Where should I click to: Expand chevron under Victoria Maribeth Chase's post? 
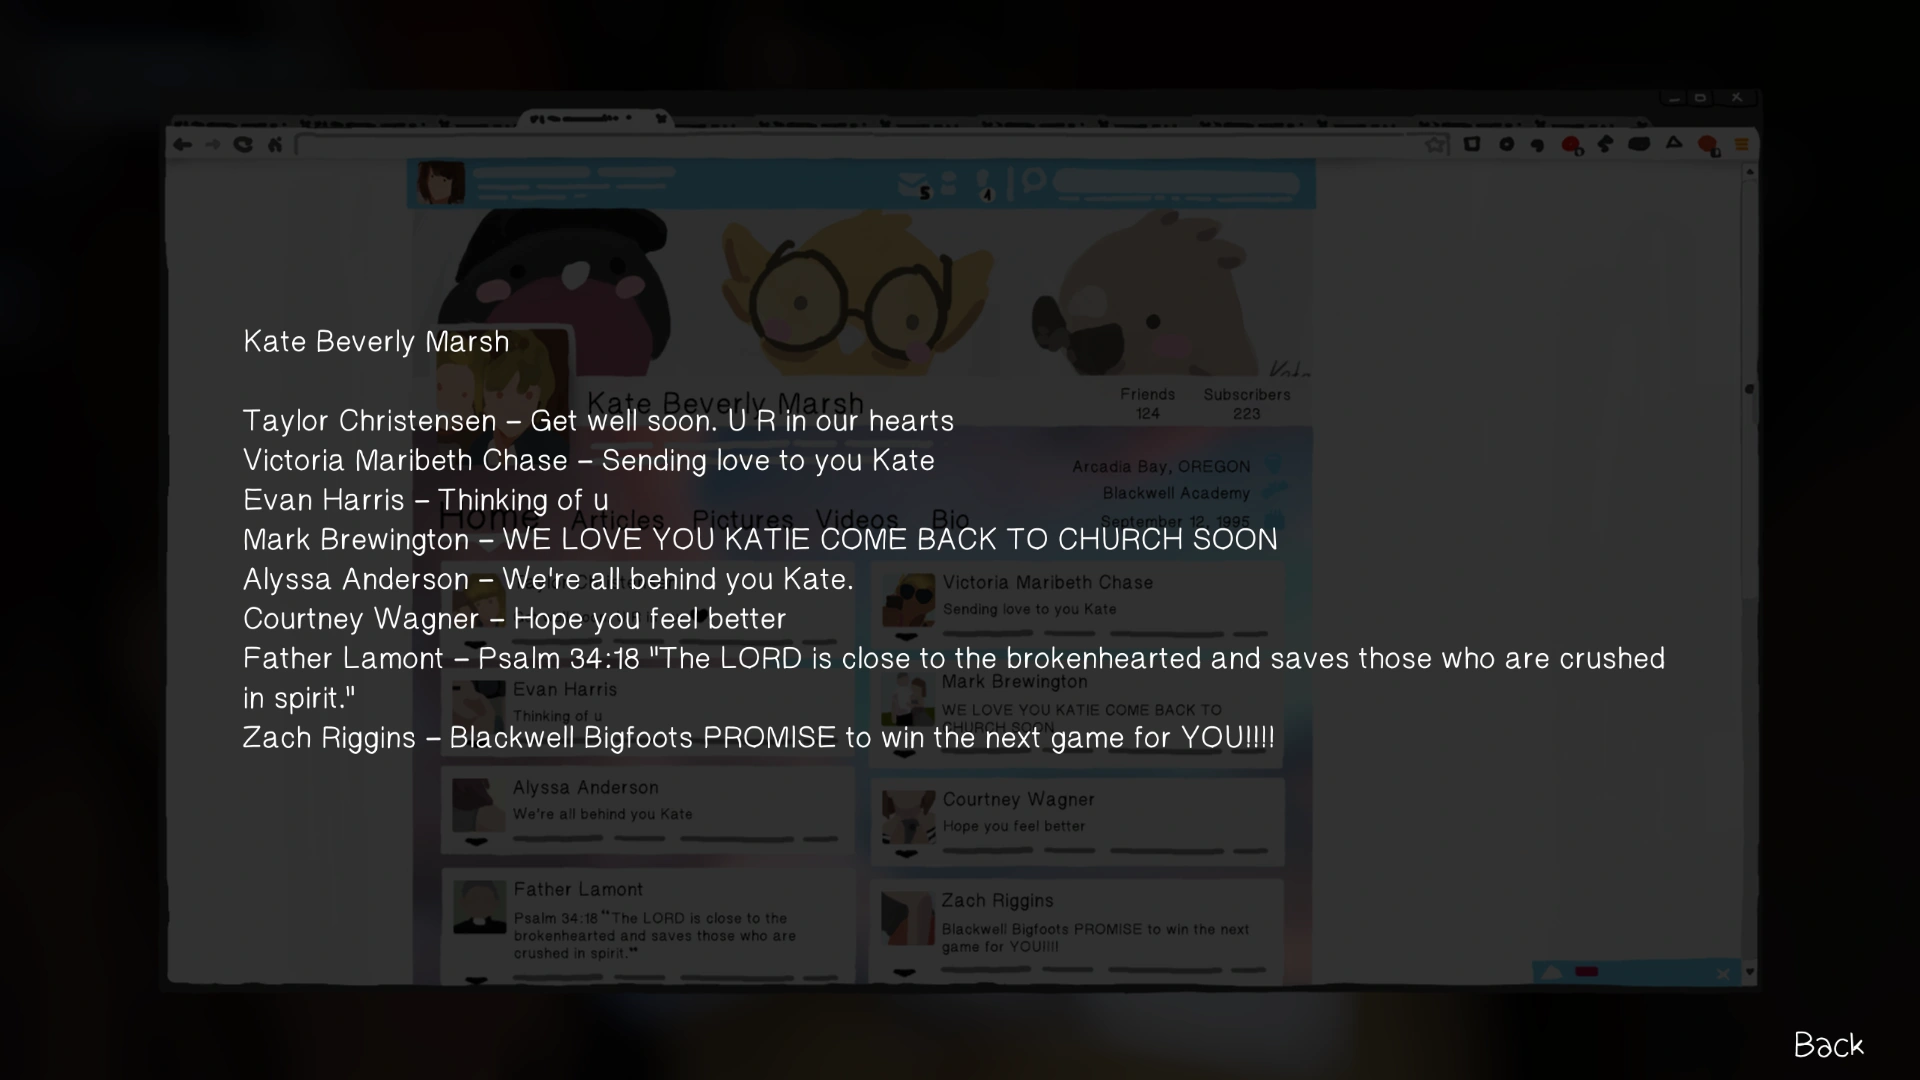906,637
